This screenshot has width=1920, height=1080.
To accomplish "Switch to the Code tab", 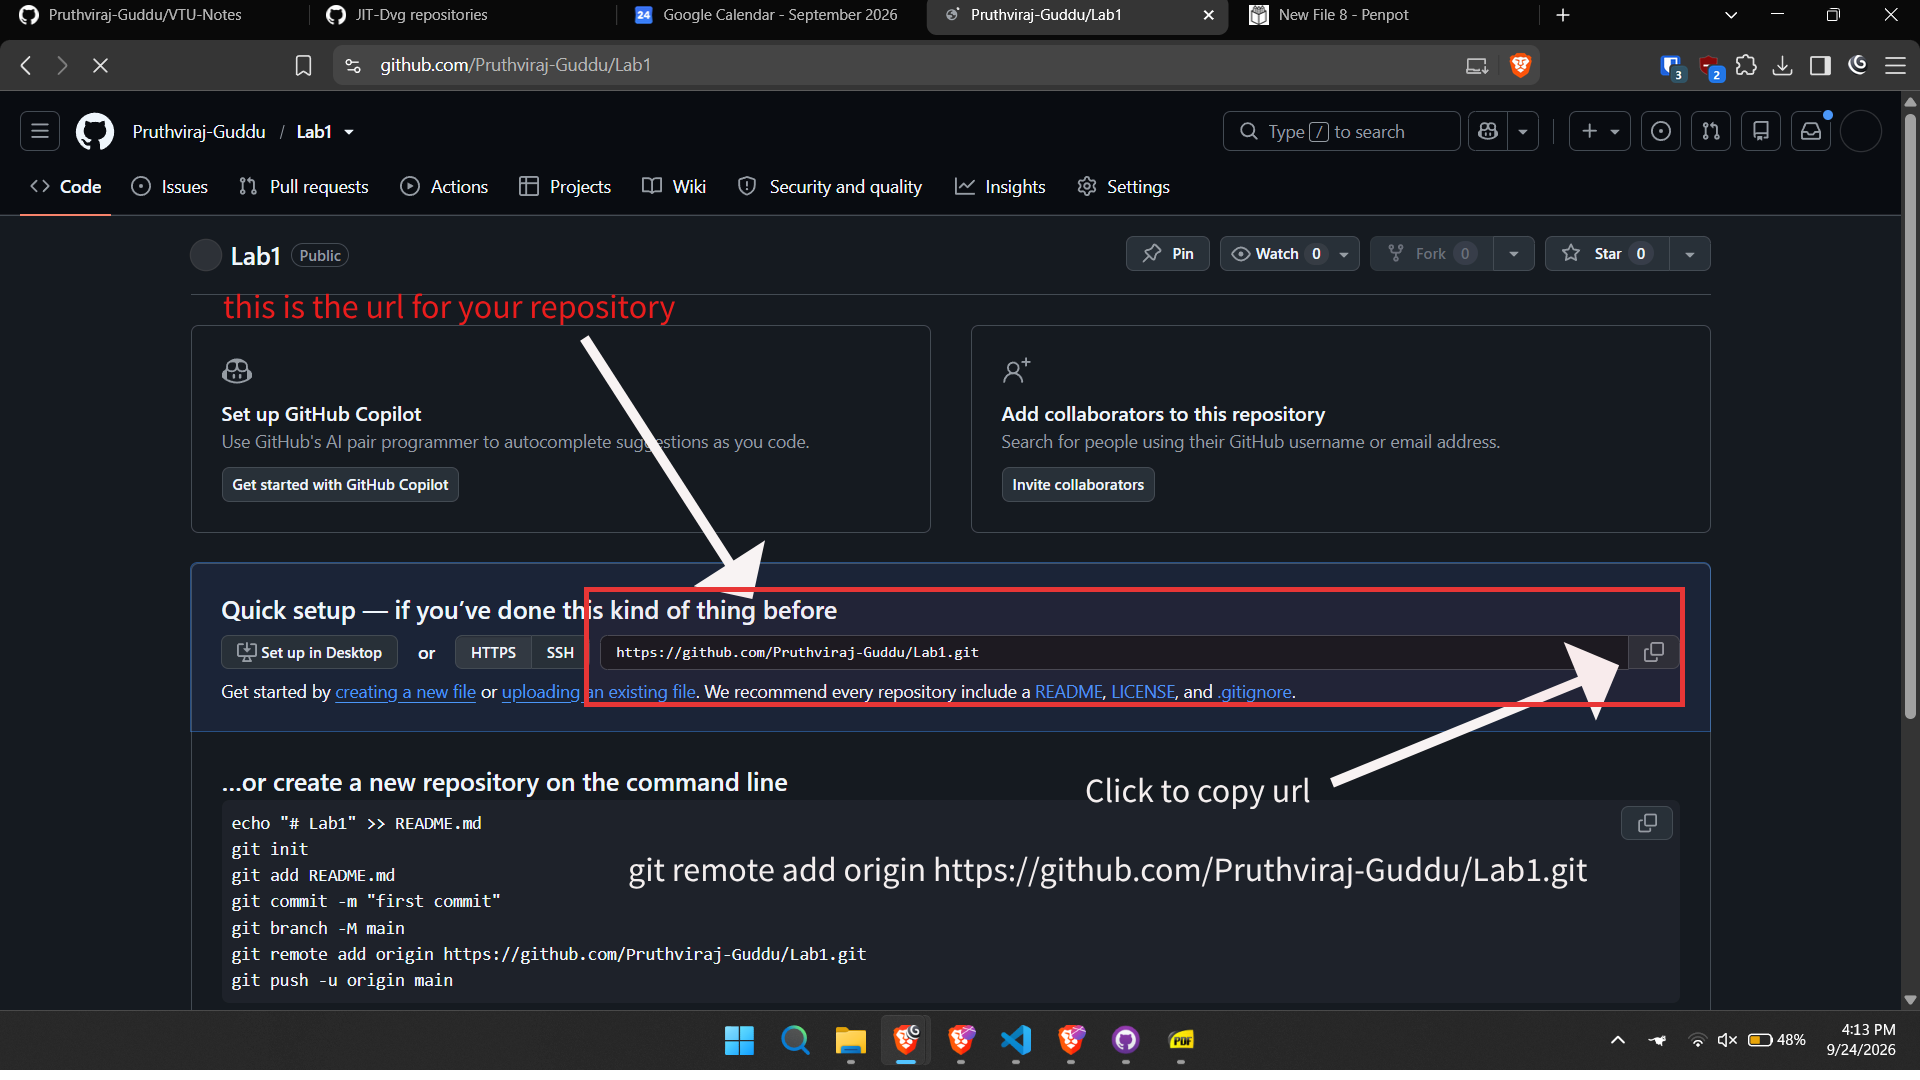I will [x=66, y=187].
